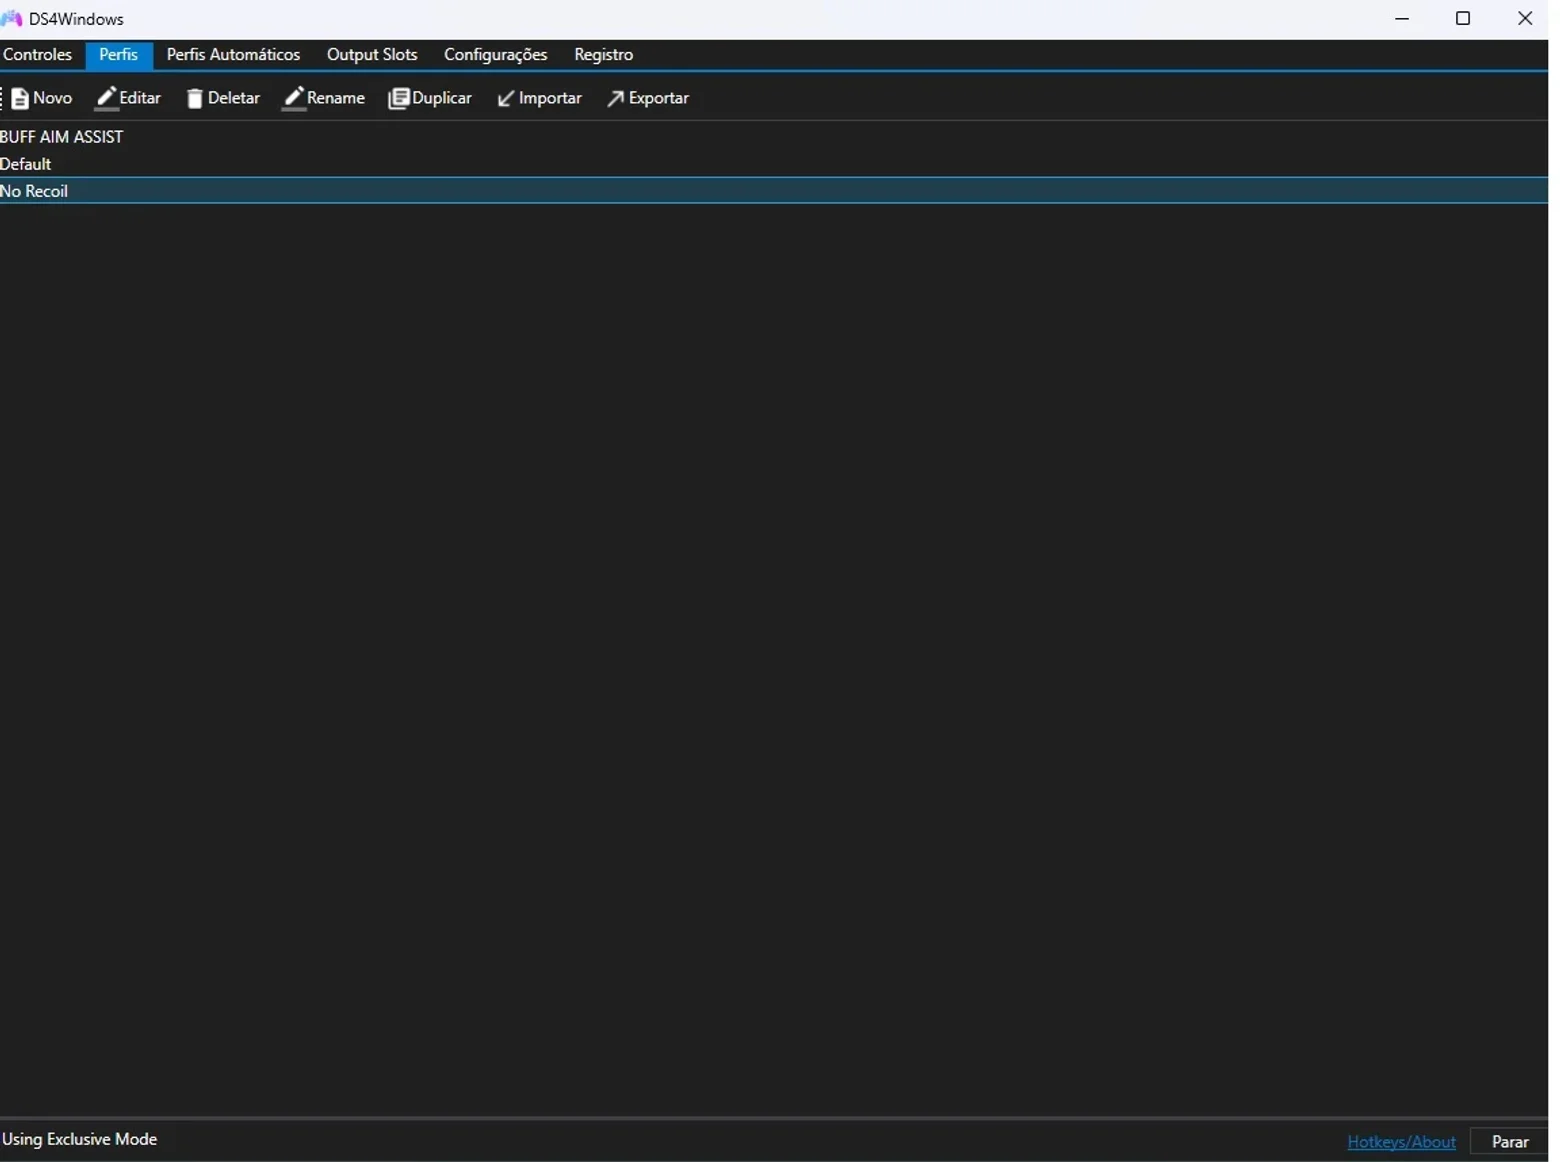Click the Editar pencil icon
Image resolution: width=1560 pixels, height=1162 pixels.
pyautogui.click(x=106, y=98)
